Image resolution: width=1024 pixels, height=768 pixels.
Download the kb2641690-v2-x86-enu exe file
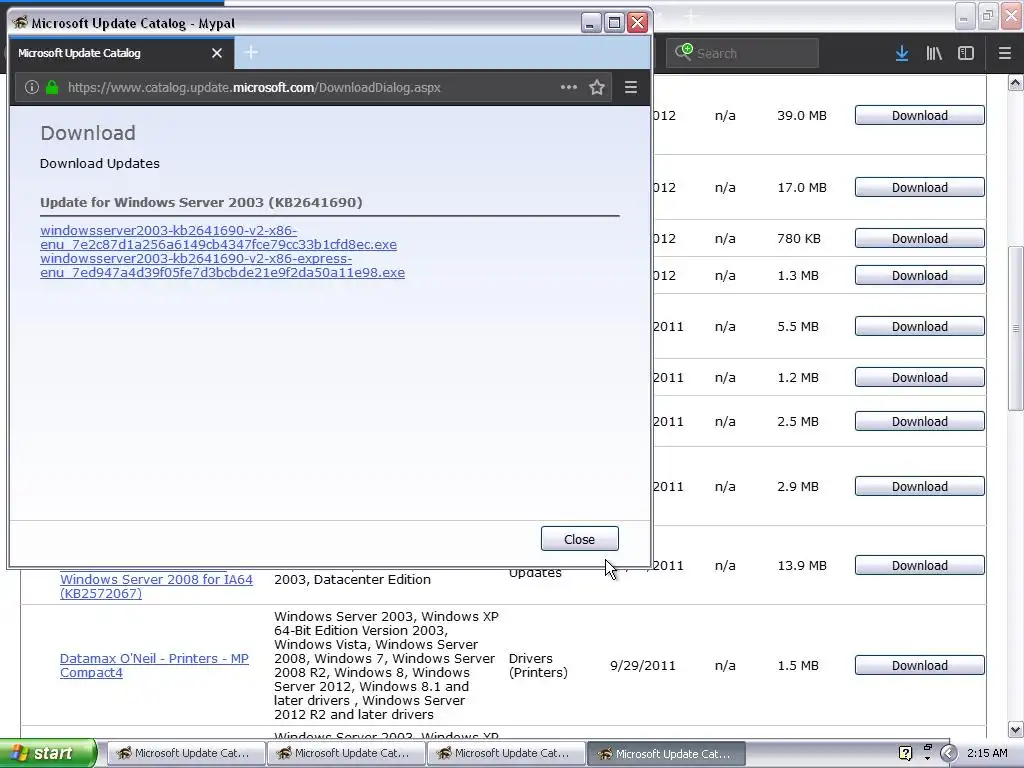(218, 237)
